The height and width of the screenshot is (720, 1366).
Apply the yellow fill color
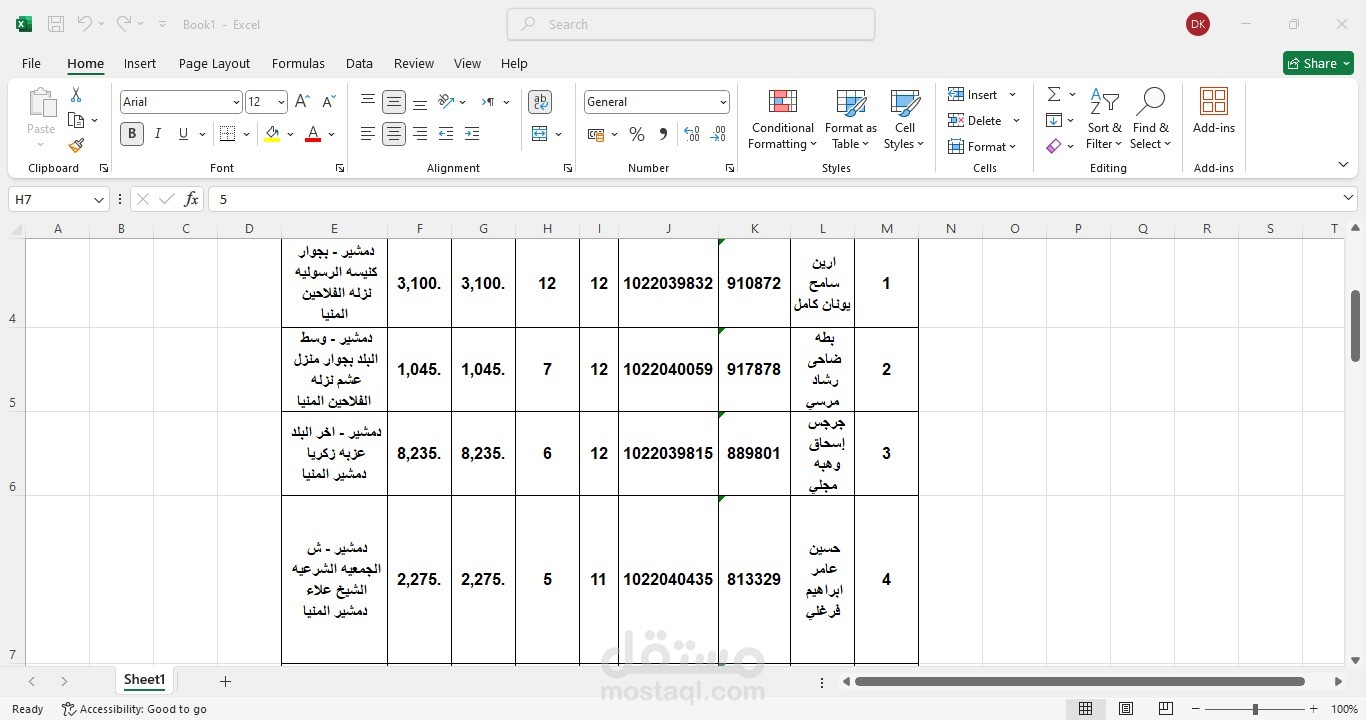click(273, 134)
